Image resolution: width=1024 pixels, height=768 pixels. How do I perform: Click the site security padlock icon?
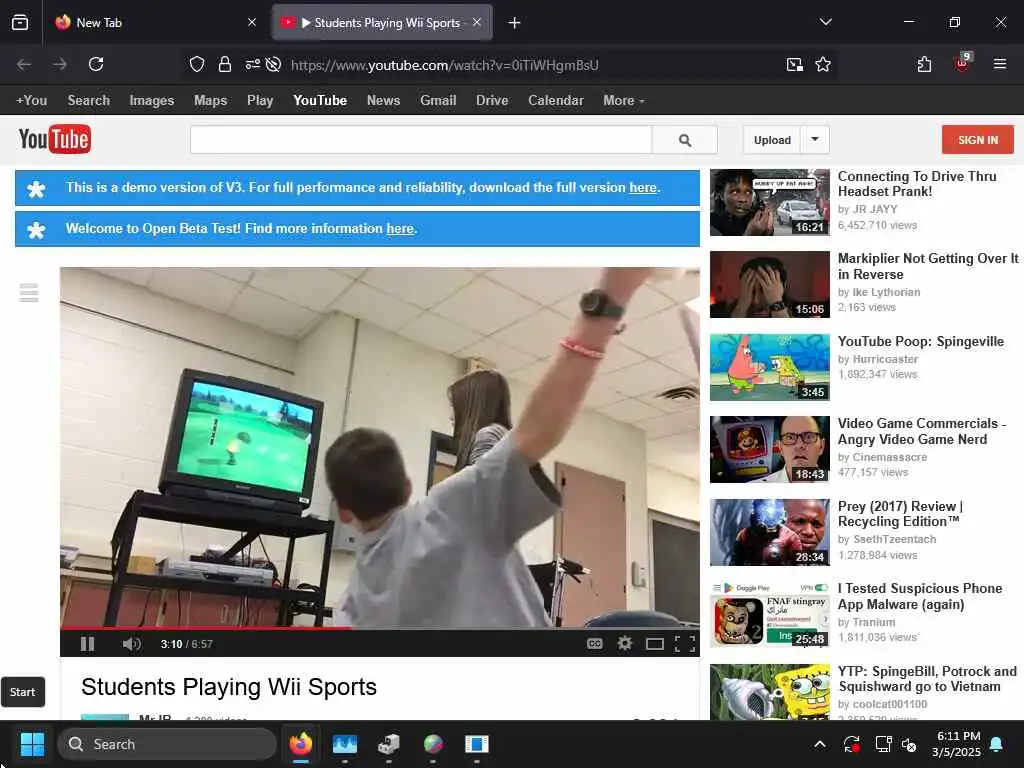tap(225, 64)
